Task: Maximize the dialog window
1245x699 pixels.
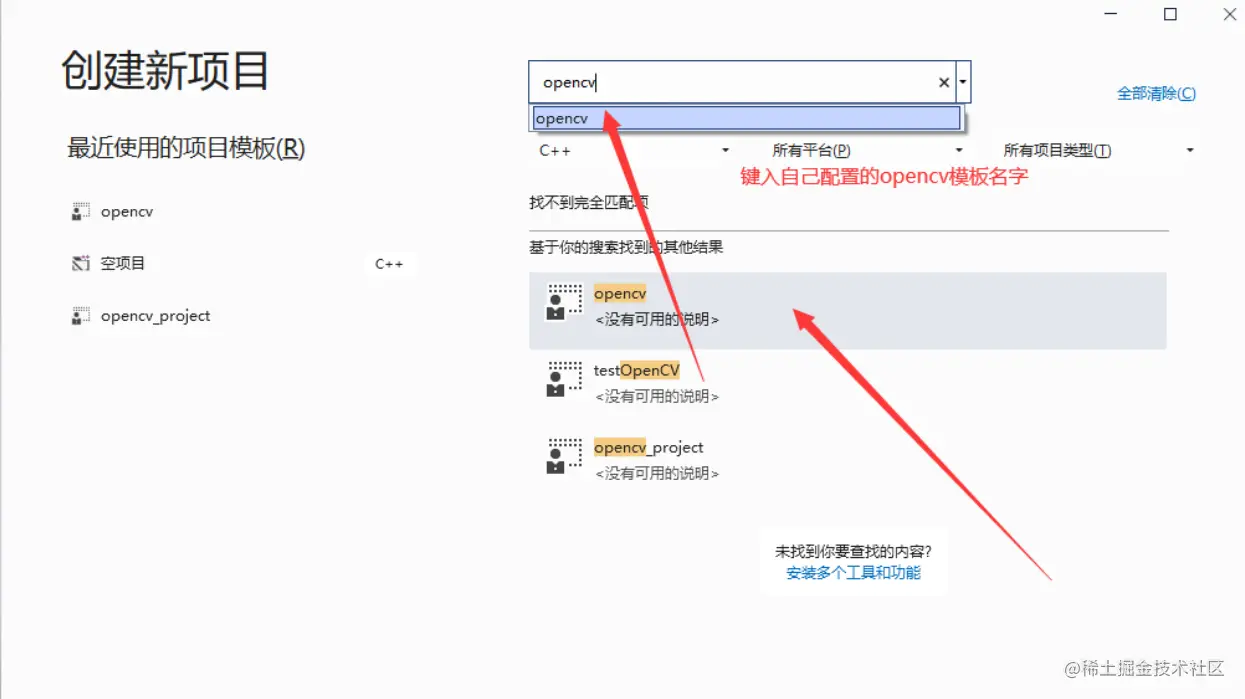Action: 1170,14
